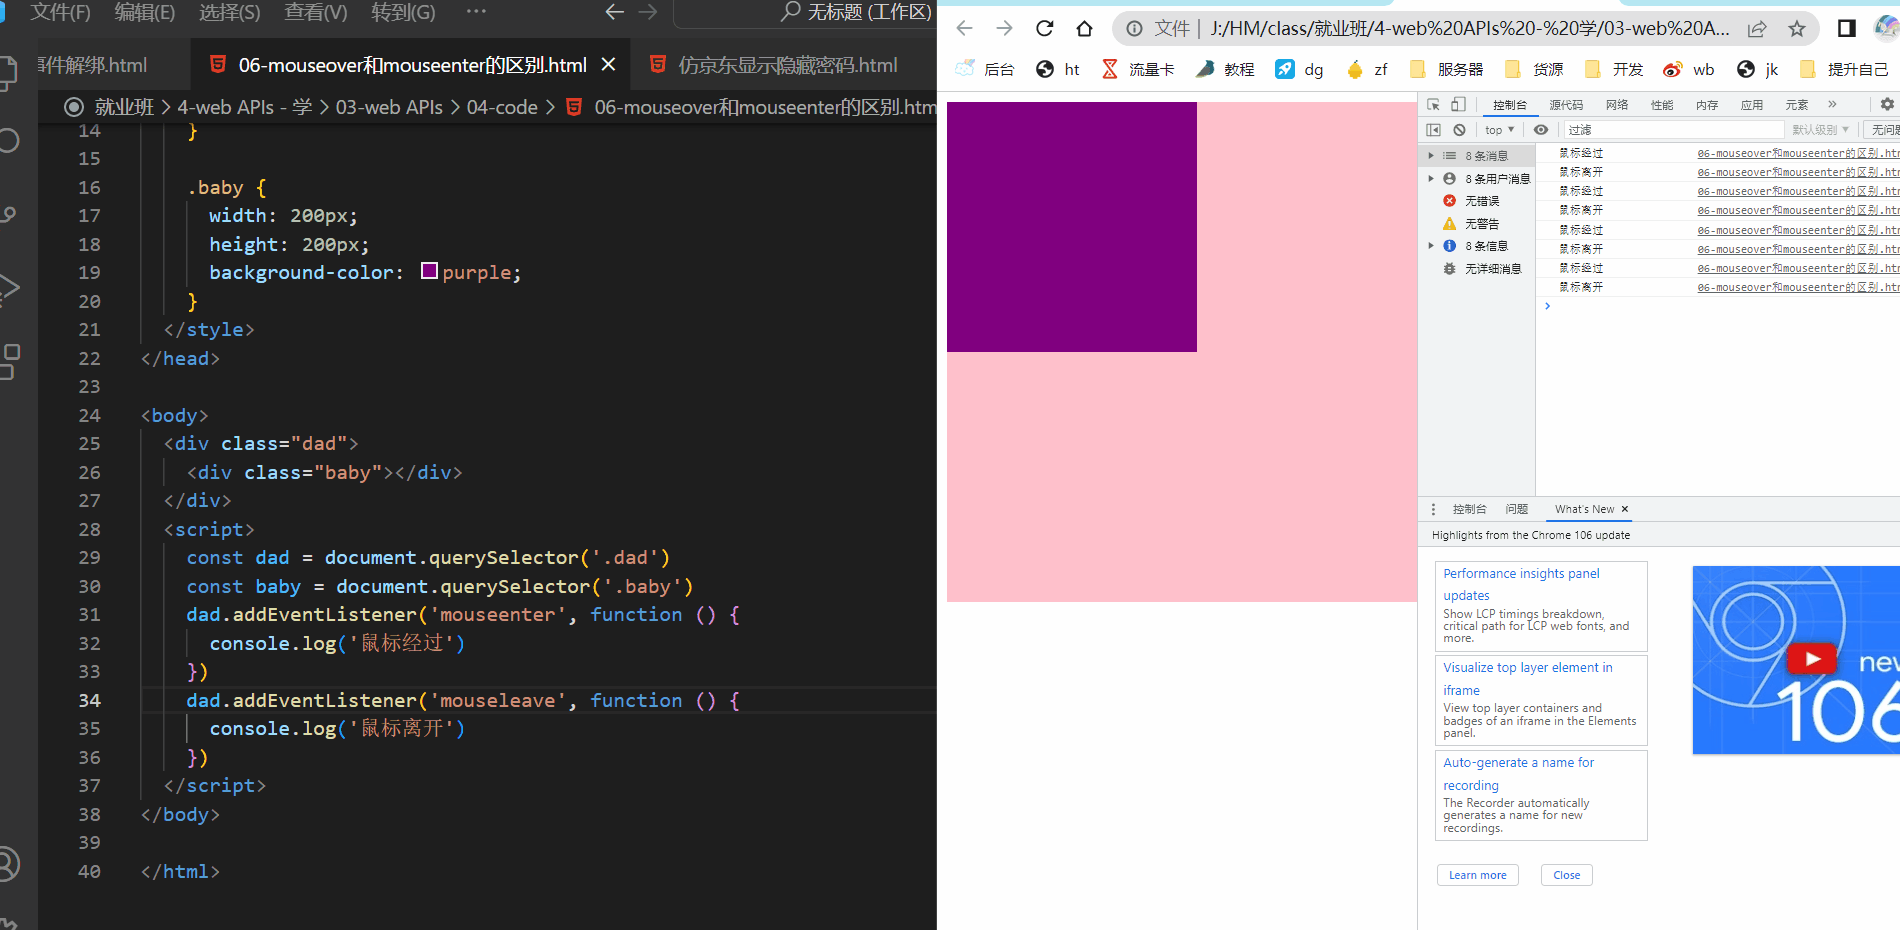Navigate back arrow in VS Code title bar
This screenshot has height=930, width=1900.
(x=615, y=12)
